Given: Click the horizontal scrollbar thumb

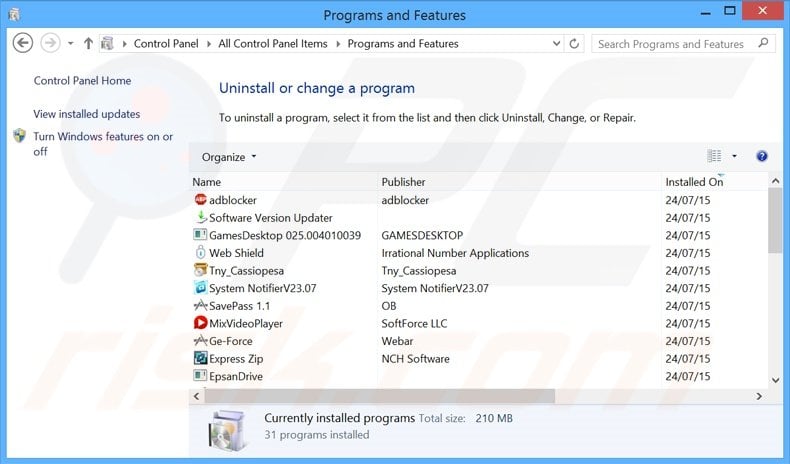Looking at the screenshot, I should tap(379, 396).
